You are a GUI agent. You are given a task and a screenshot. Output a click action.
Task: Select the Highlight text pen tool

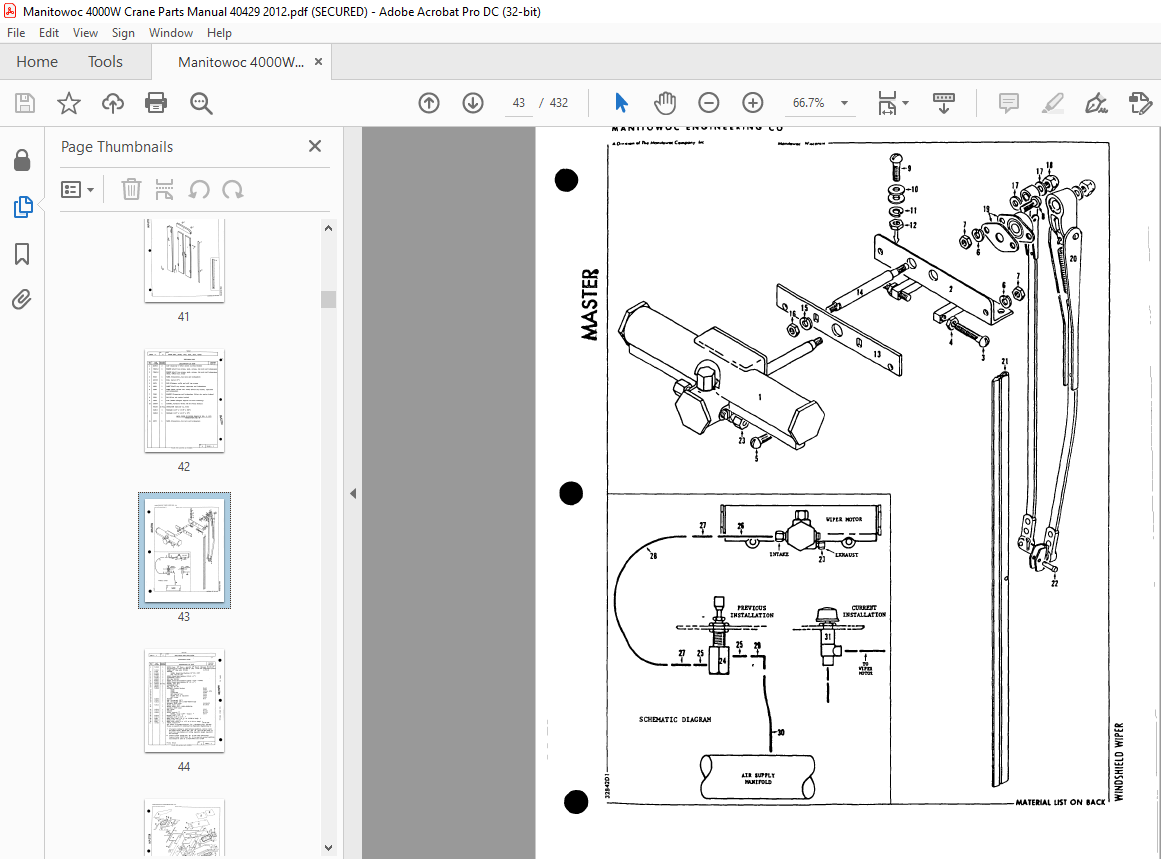point(1052,103)
